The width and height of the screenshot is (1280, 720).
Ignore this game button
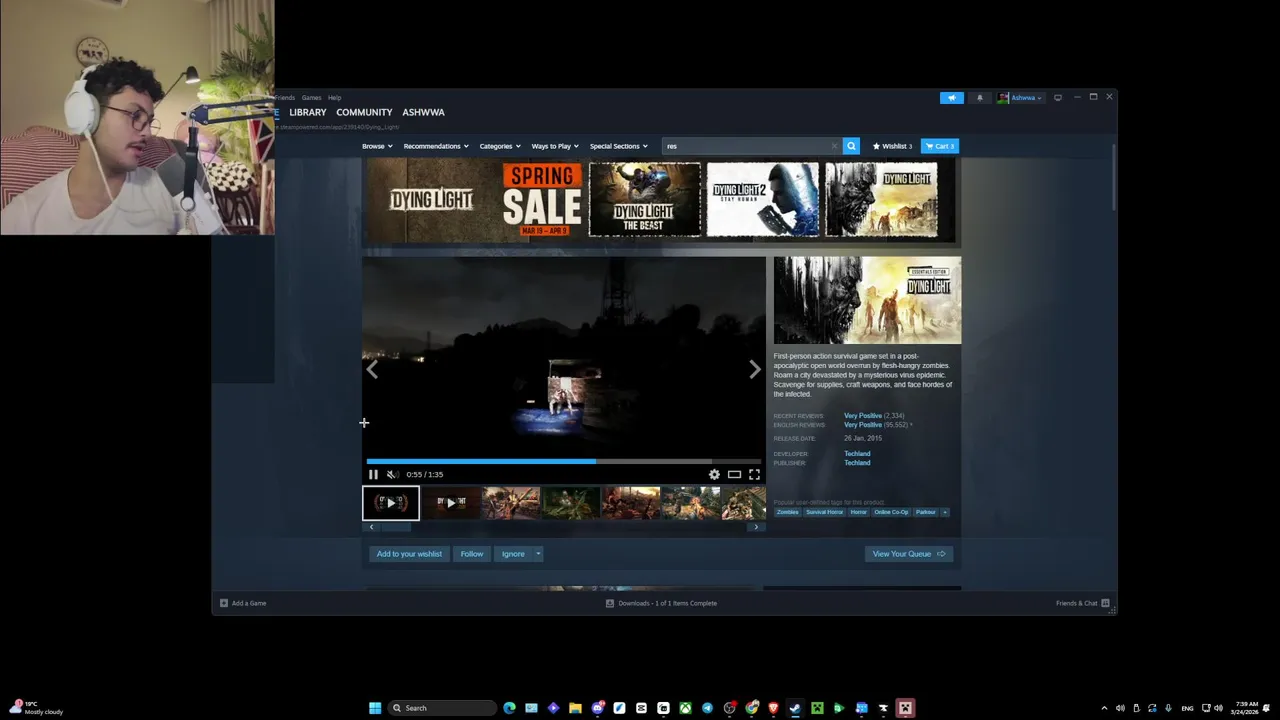(x=513, y=554)
